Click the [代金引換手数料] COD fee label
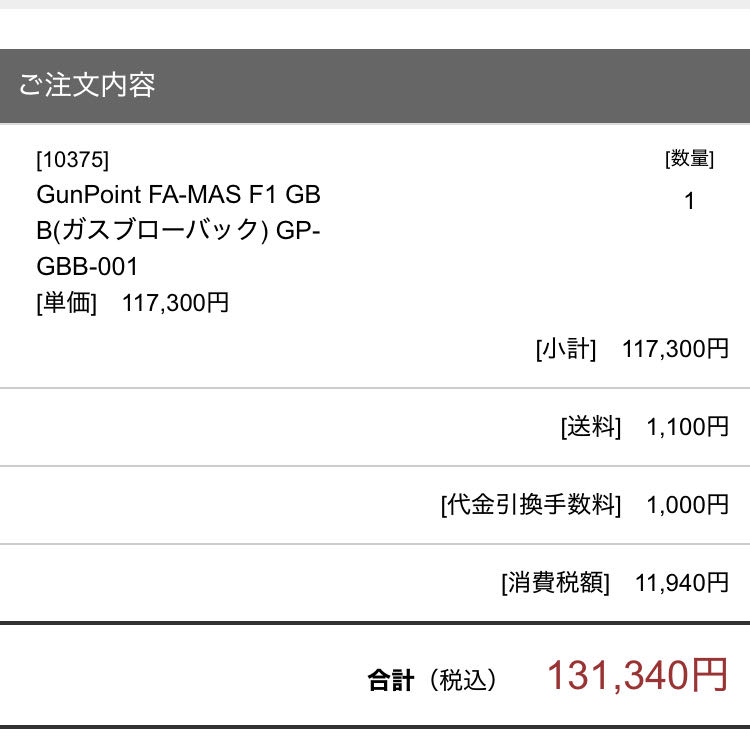 (530, 505)
